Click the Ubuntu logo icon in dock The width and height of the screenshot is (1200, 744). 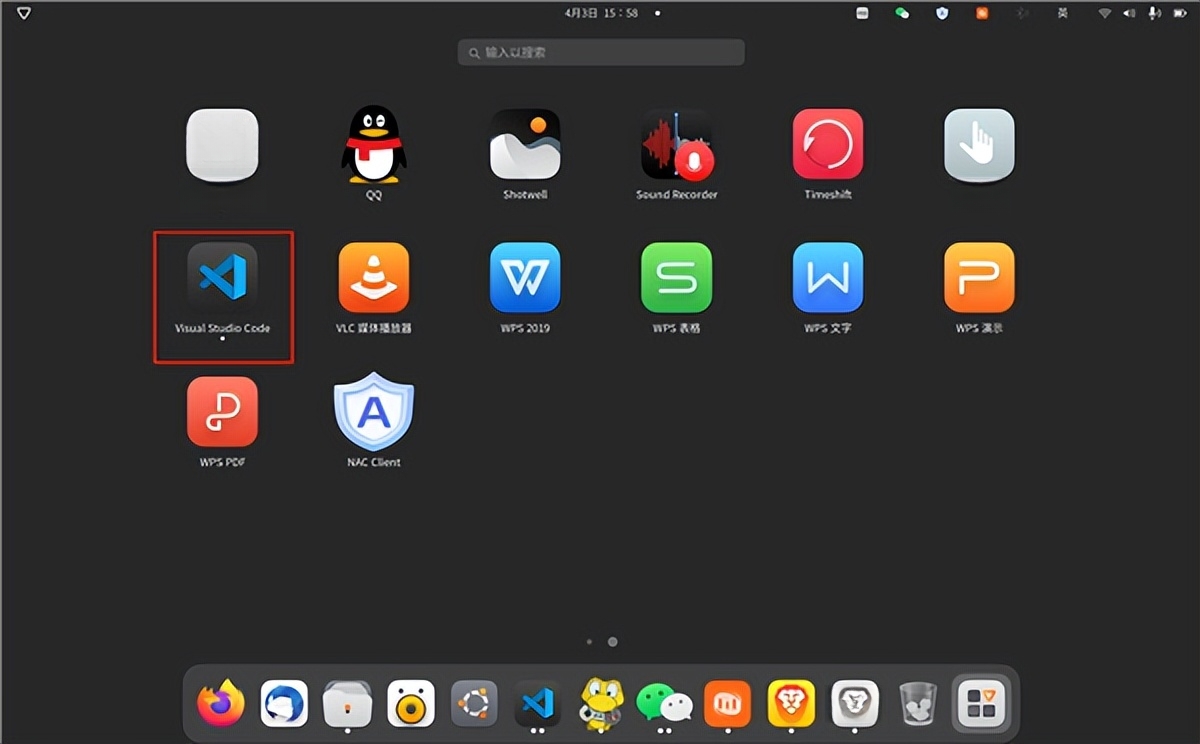pos(474,704)
